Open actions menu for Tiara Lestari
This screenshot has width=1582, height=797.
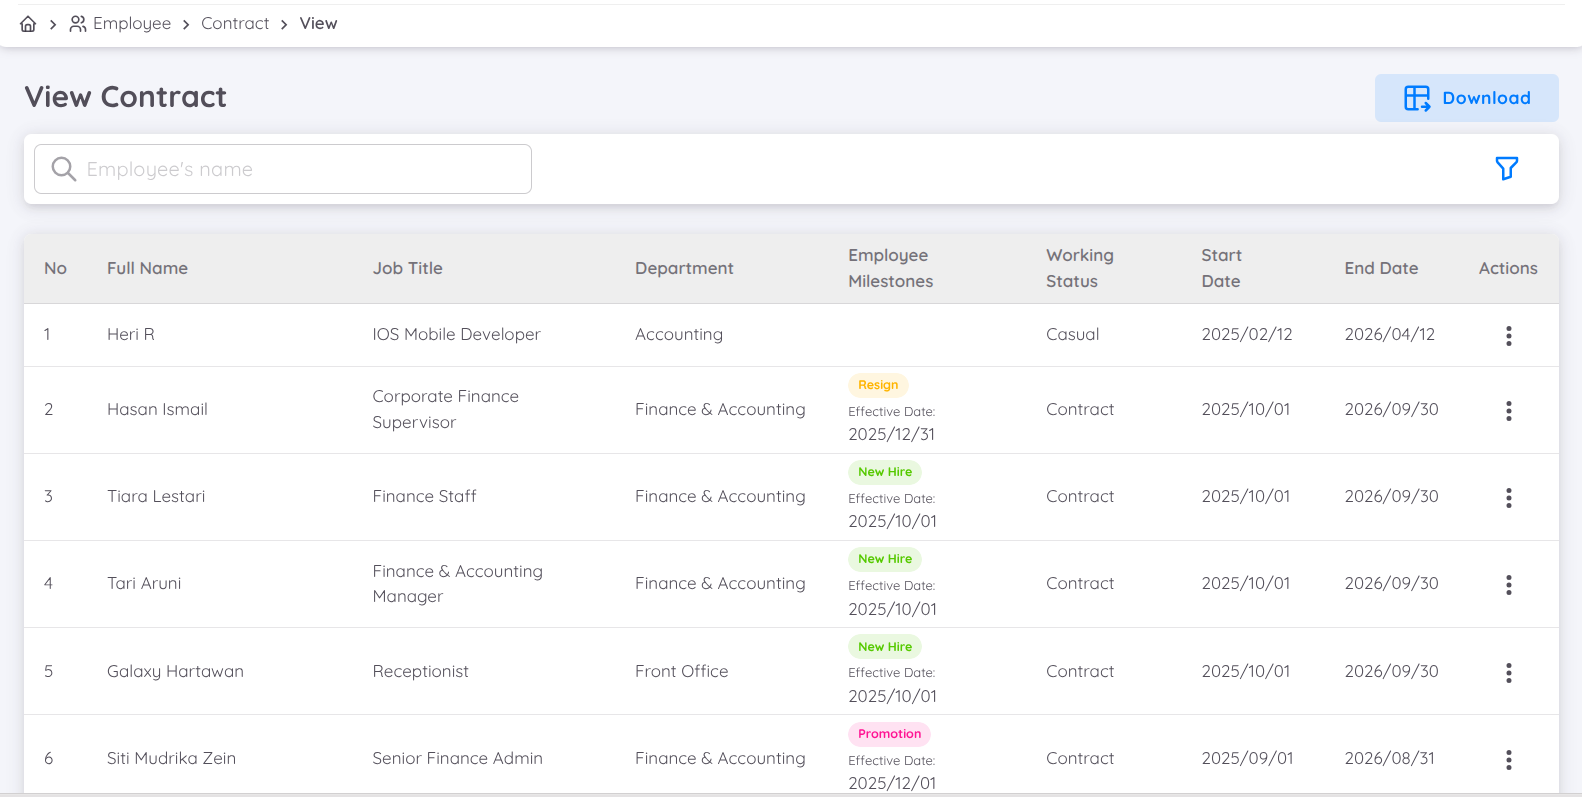[x=1508, y=498]
